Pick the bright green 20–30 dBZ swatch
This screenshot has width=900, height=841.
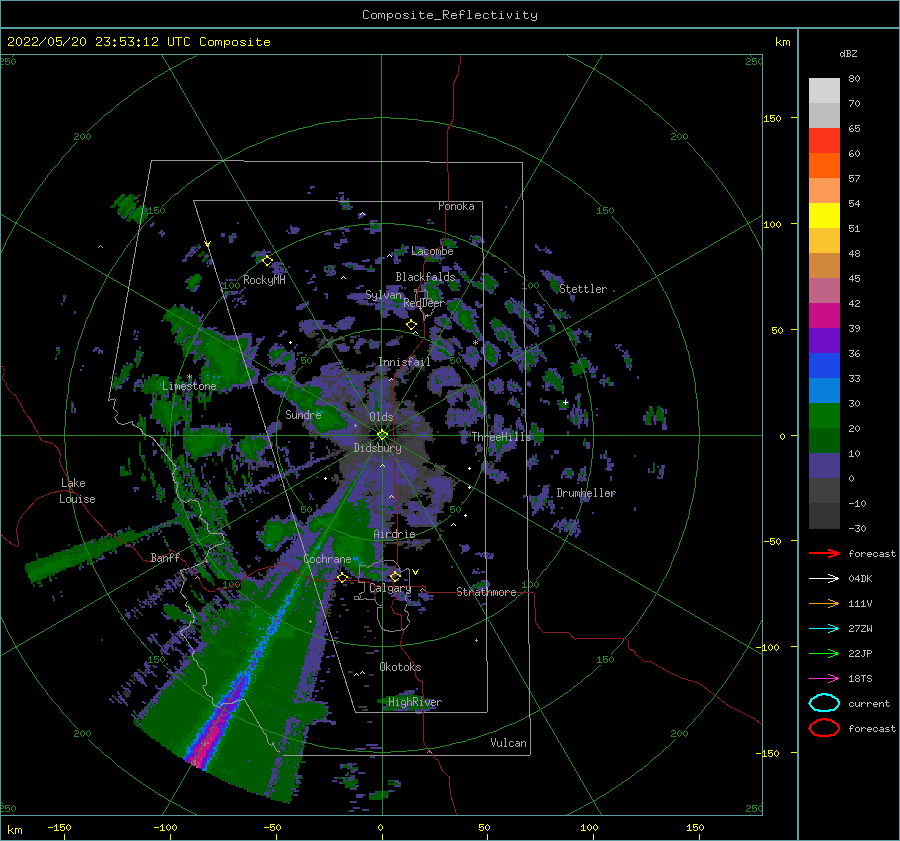824,416
